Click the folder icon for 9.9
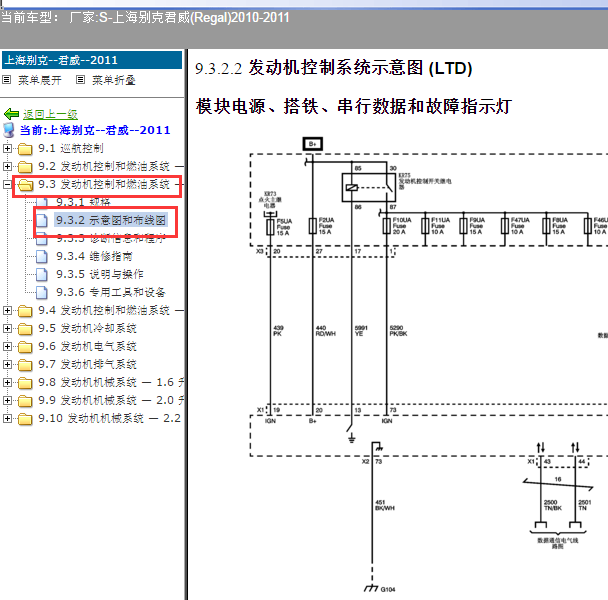 [25, 401]
